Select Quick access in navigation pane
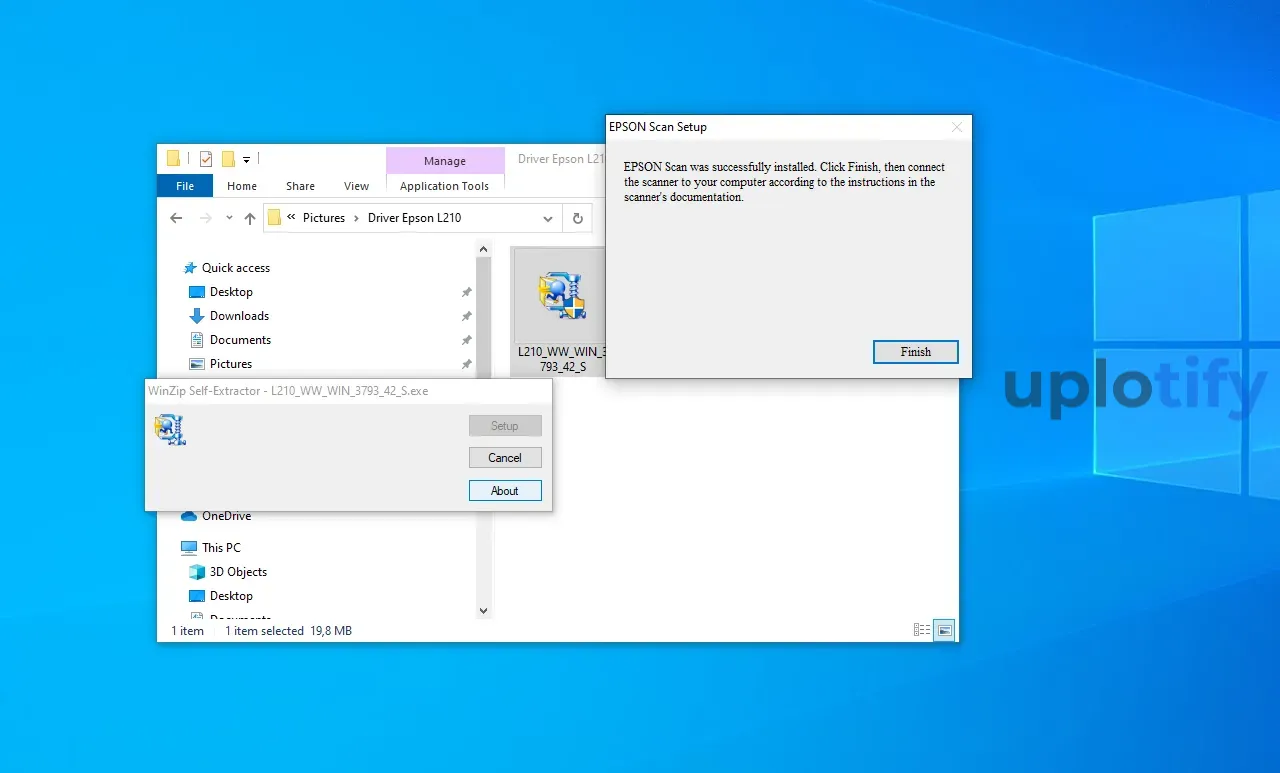Screen dimensions: 1280x773 point(236,268)
